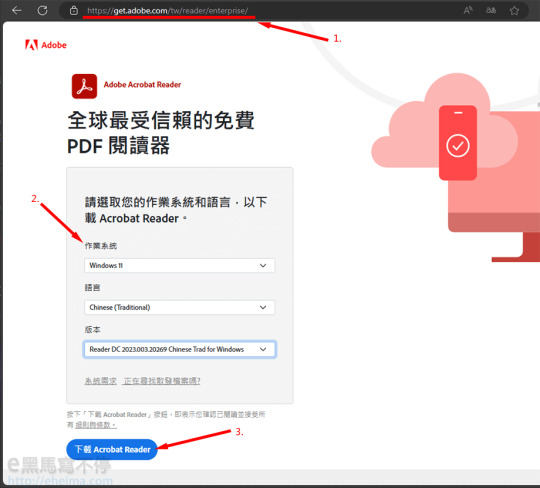The height and width of the screenshot is (488, 540).
Task: Click the get.adobe.com URL in address bar
Action: [167, 11]
